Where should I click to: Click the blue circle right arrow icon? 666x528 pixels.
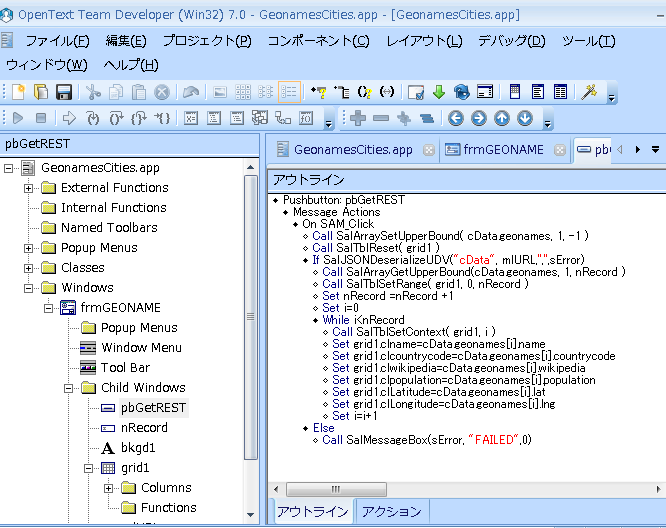479,118
